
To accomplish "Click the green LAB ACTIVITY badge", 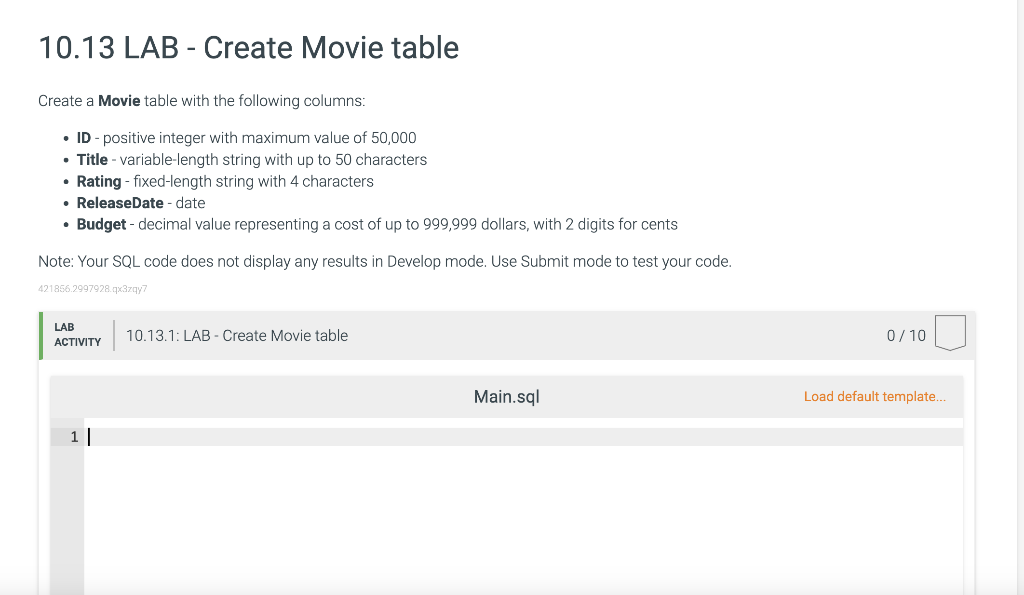I will pyautogui.click(x=78, y=335).
